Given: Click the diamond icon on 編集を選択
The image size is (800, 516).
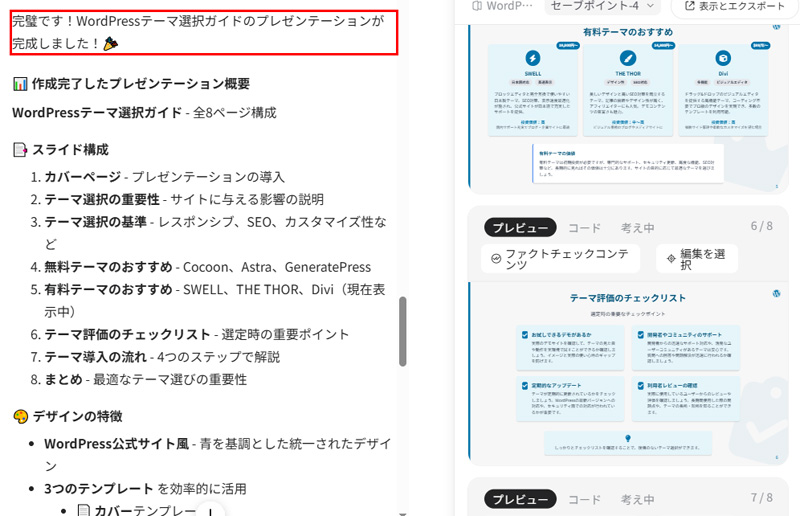Looking at the screenshot, I should pos(671,259).
